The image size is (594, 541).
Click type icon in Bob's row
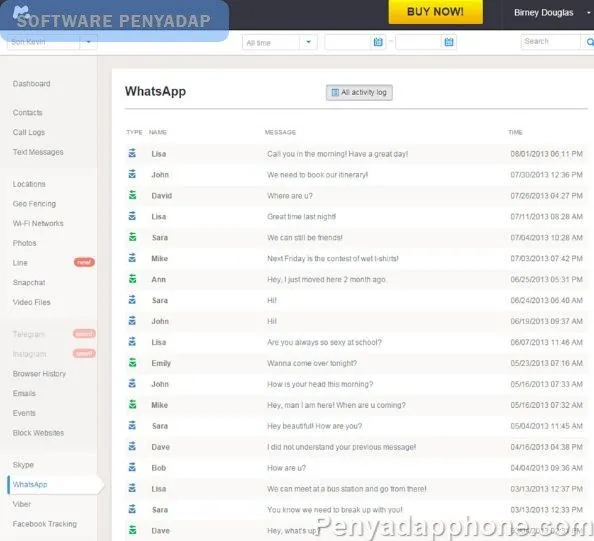132,468
